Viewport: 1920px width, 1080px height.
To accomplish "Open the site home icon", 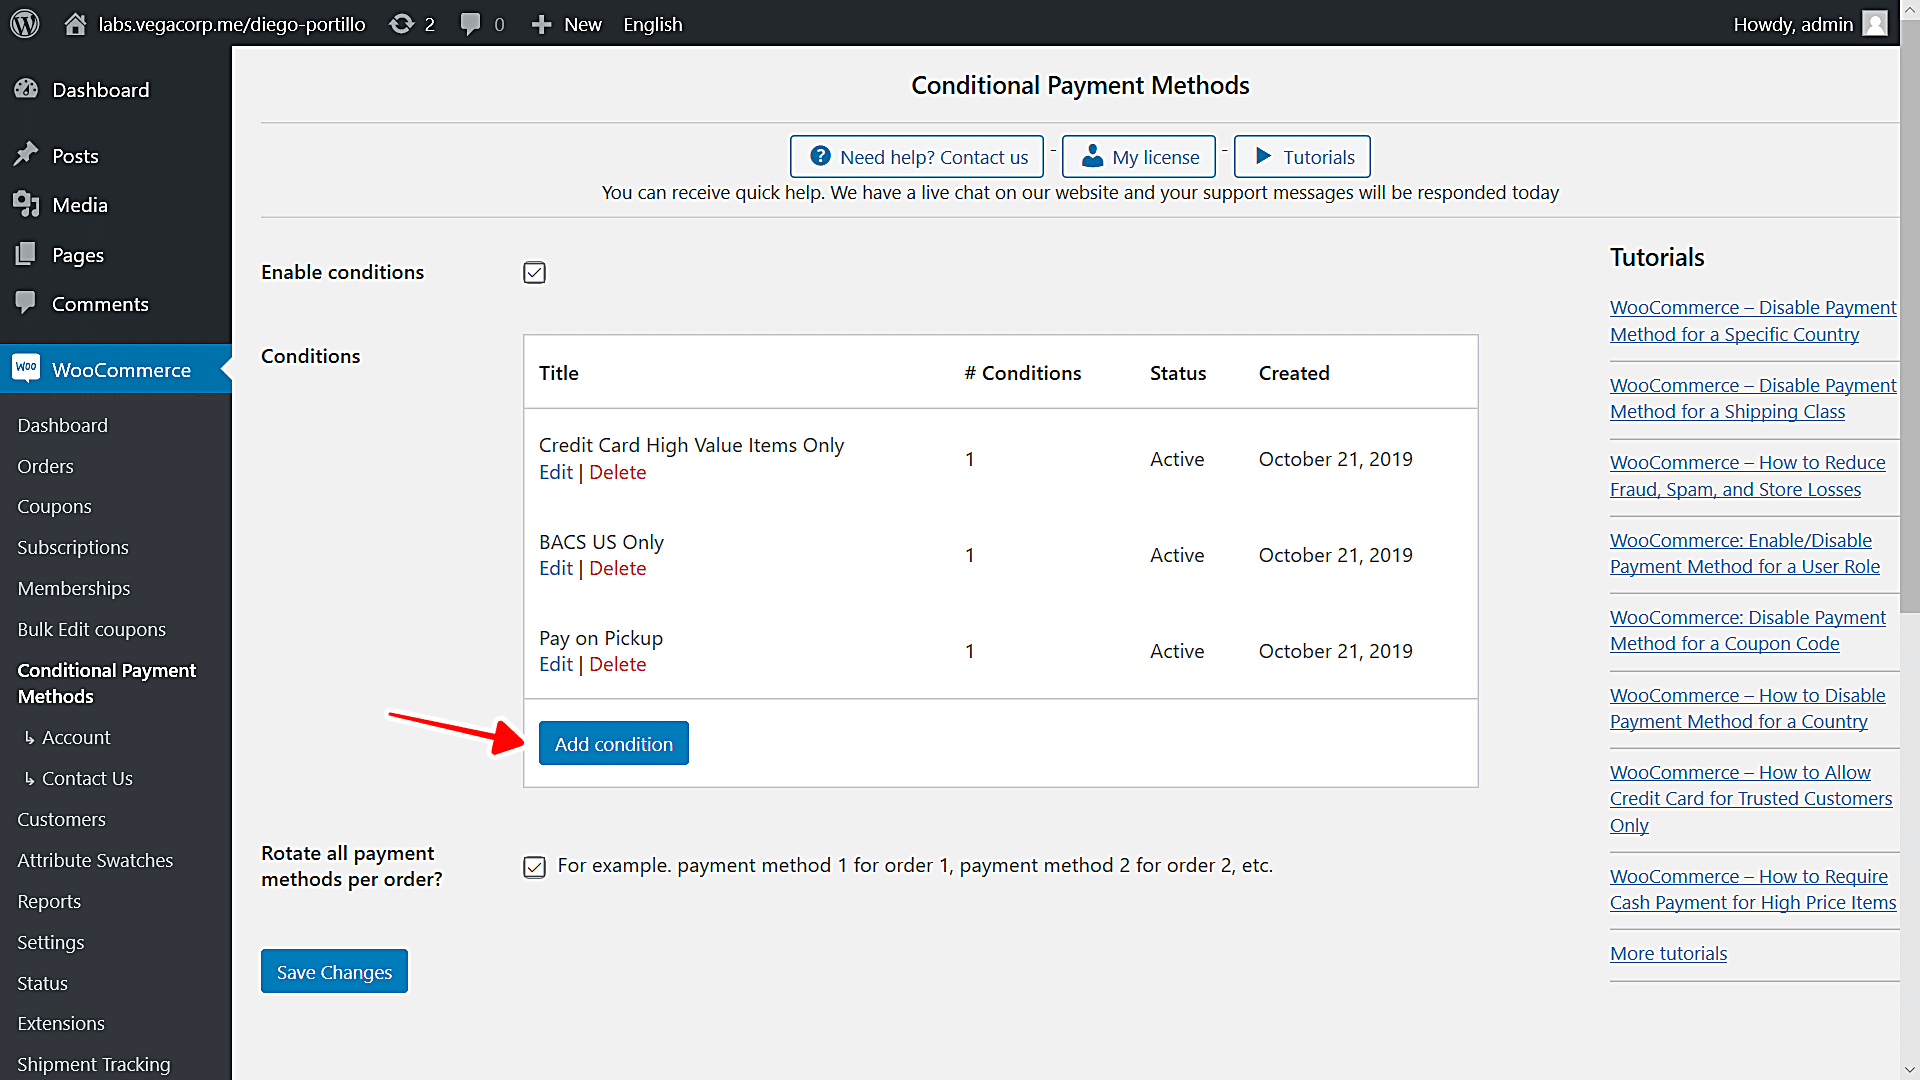I will coord(75,24).
